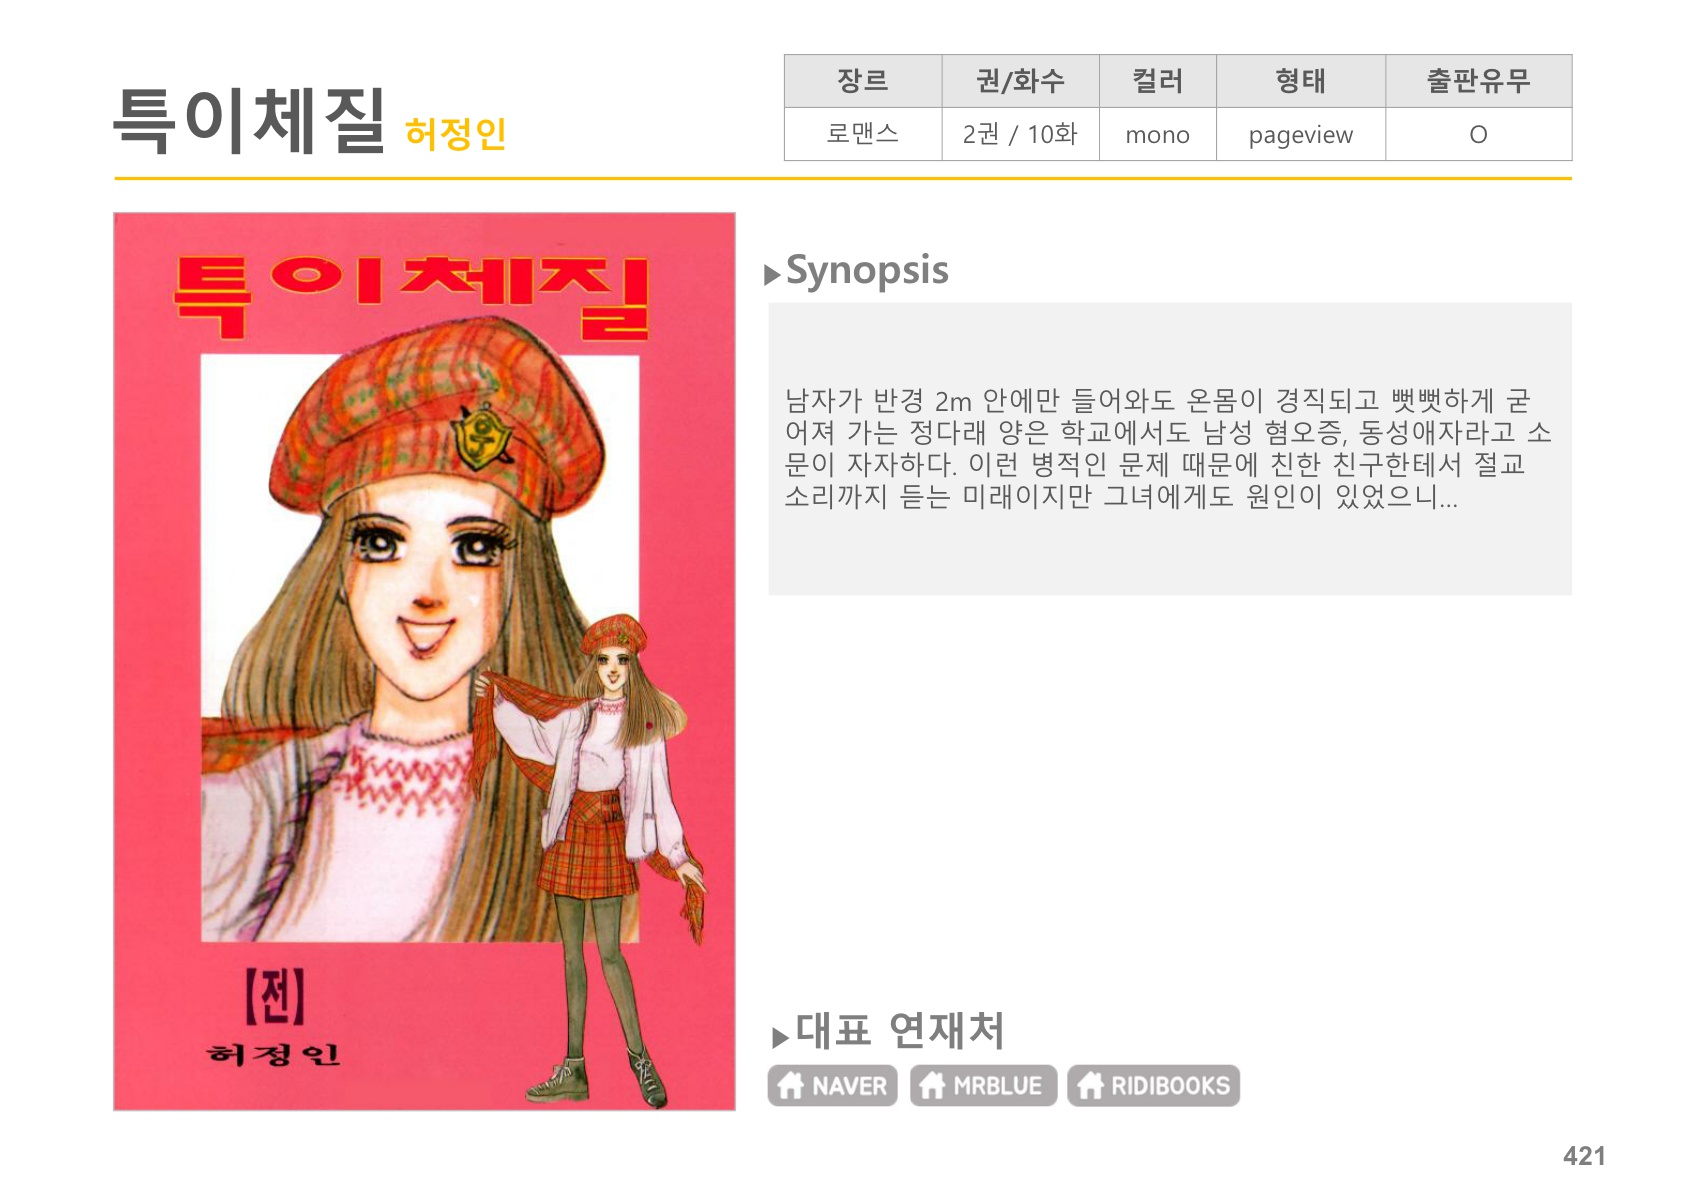Click the 장르 column header
Screen dimensions: 1682x1190
tap(863, 81)
